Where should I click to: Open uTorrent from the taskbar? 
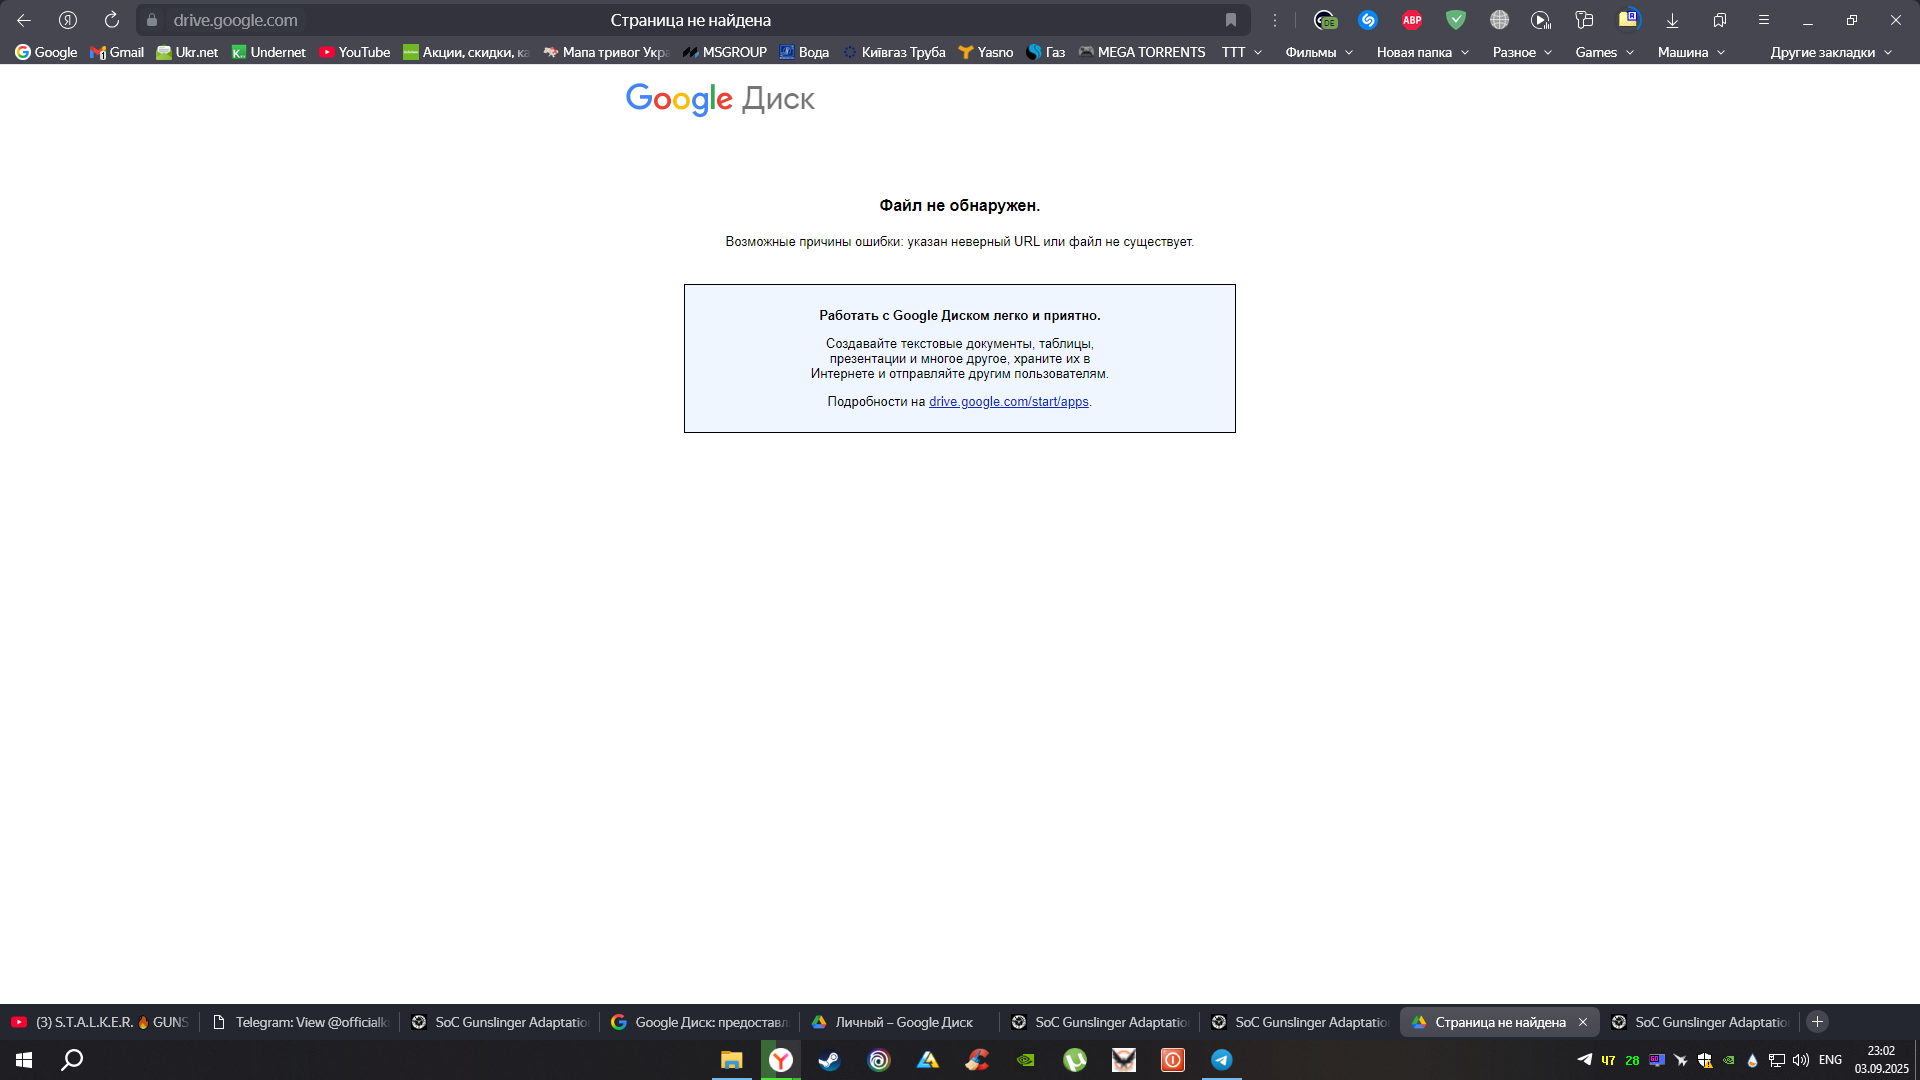pos(1075,1060)
